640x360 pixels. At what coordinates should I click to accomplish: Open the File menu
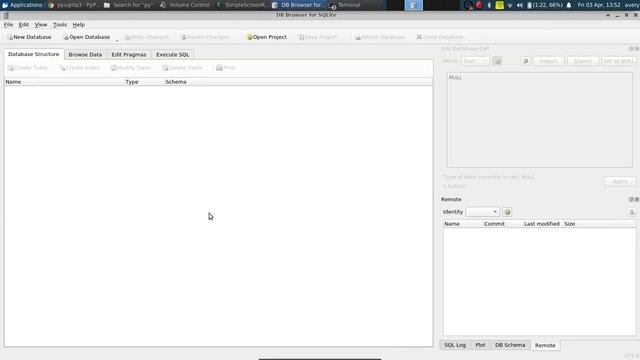click(x=8, y=24)
